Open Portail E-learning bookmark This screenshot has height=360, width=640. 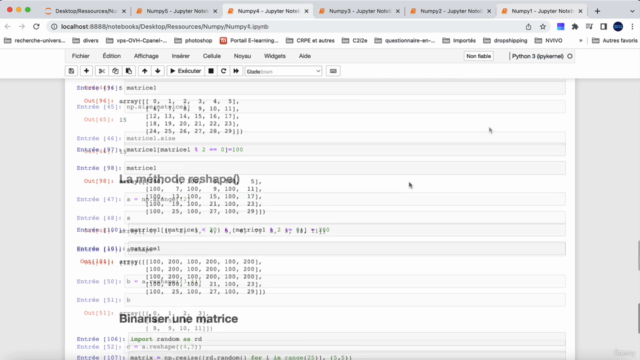(249, 40)
